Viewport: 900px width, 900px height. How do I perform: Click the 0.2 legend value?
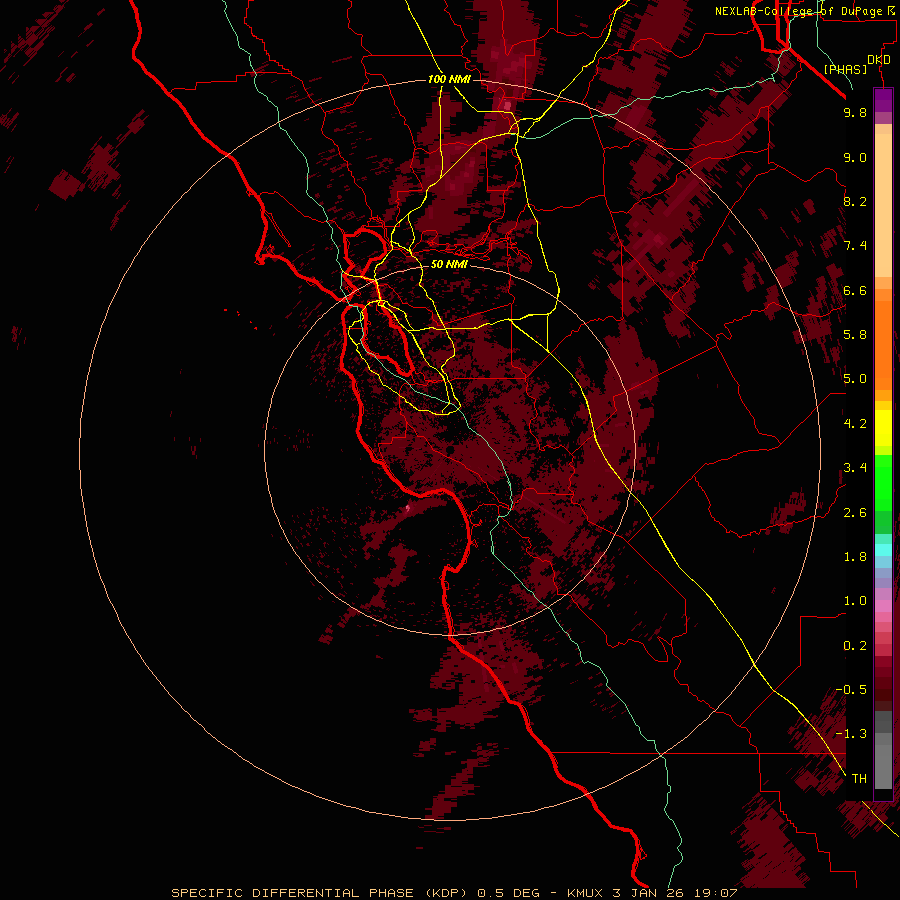tap(855, 646)
